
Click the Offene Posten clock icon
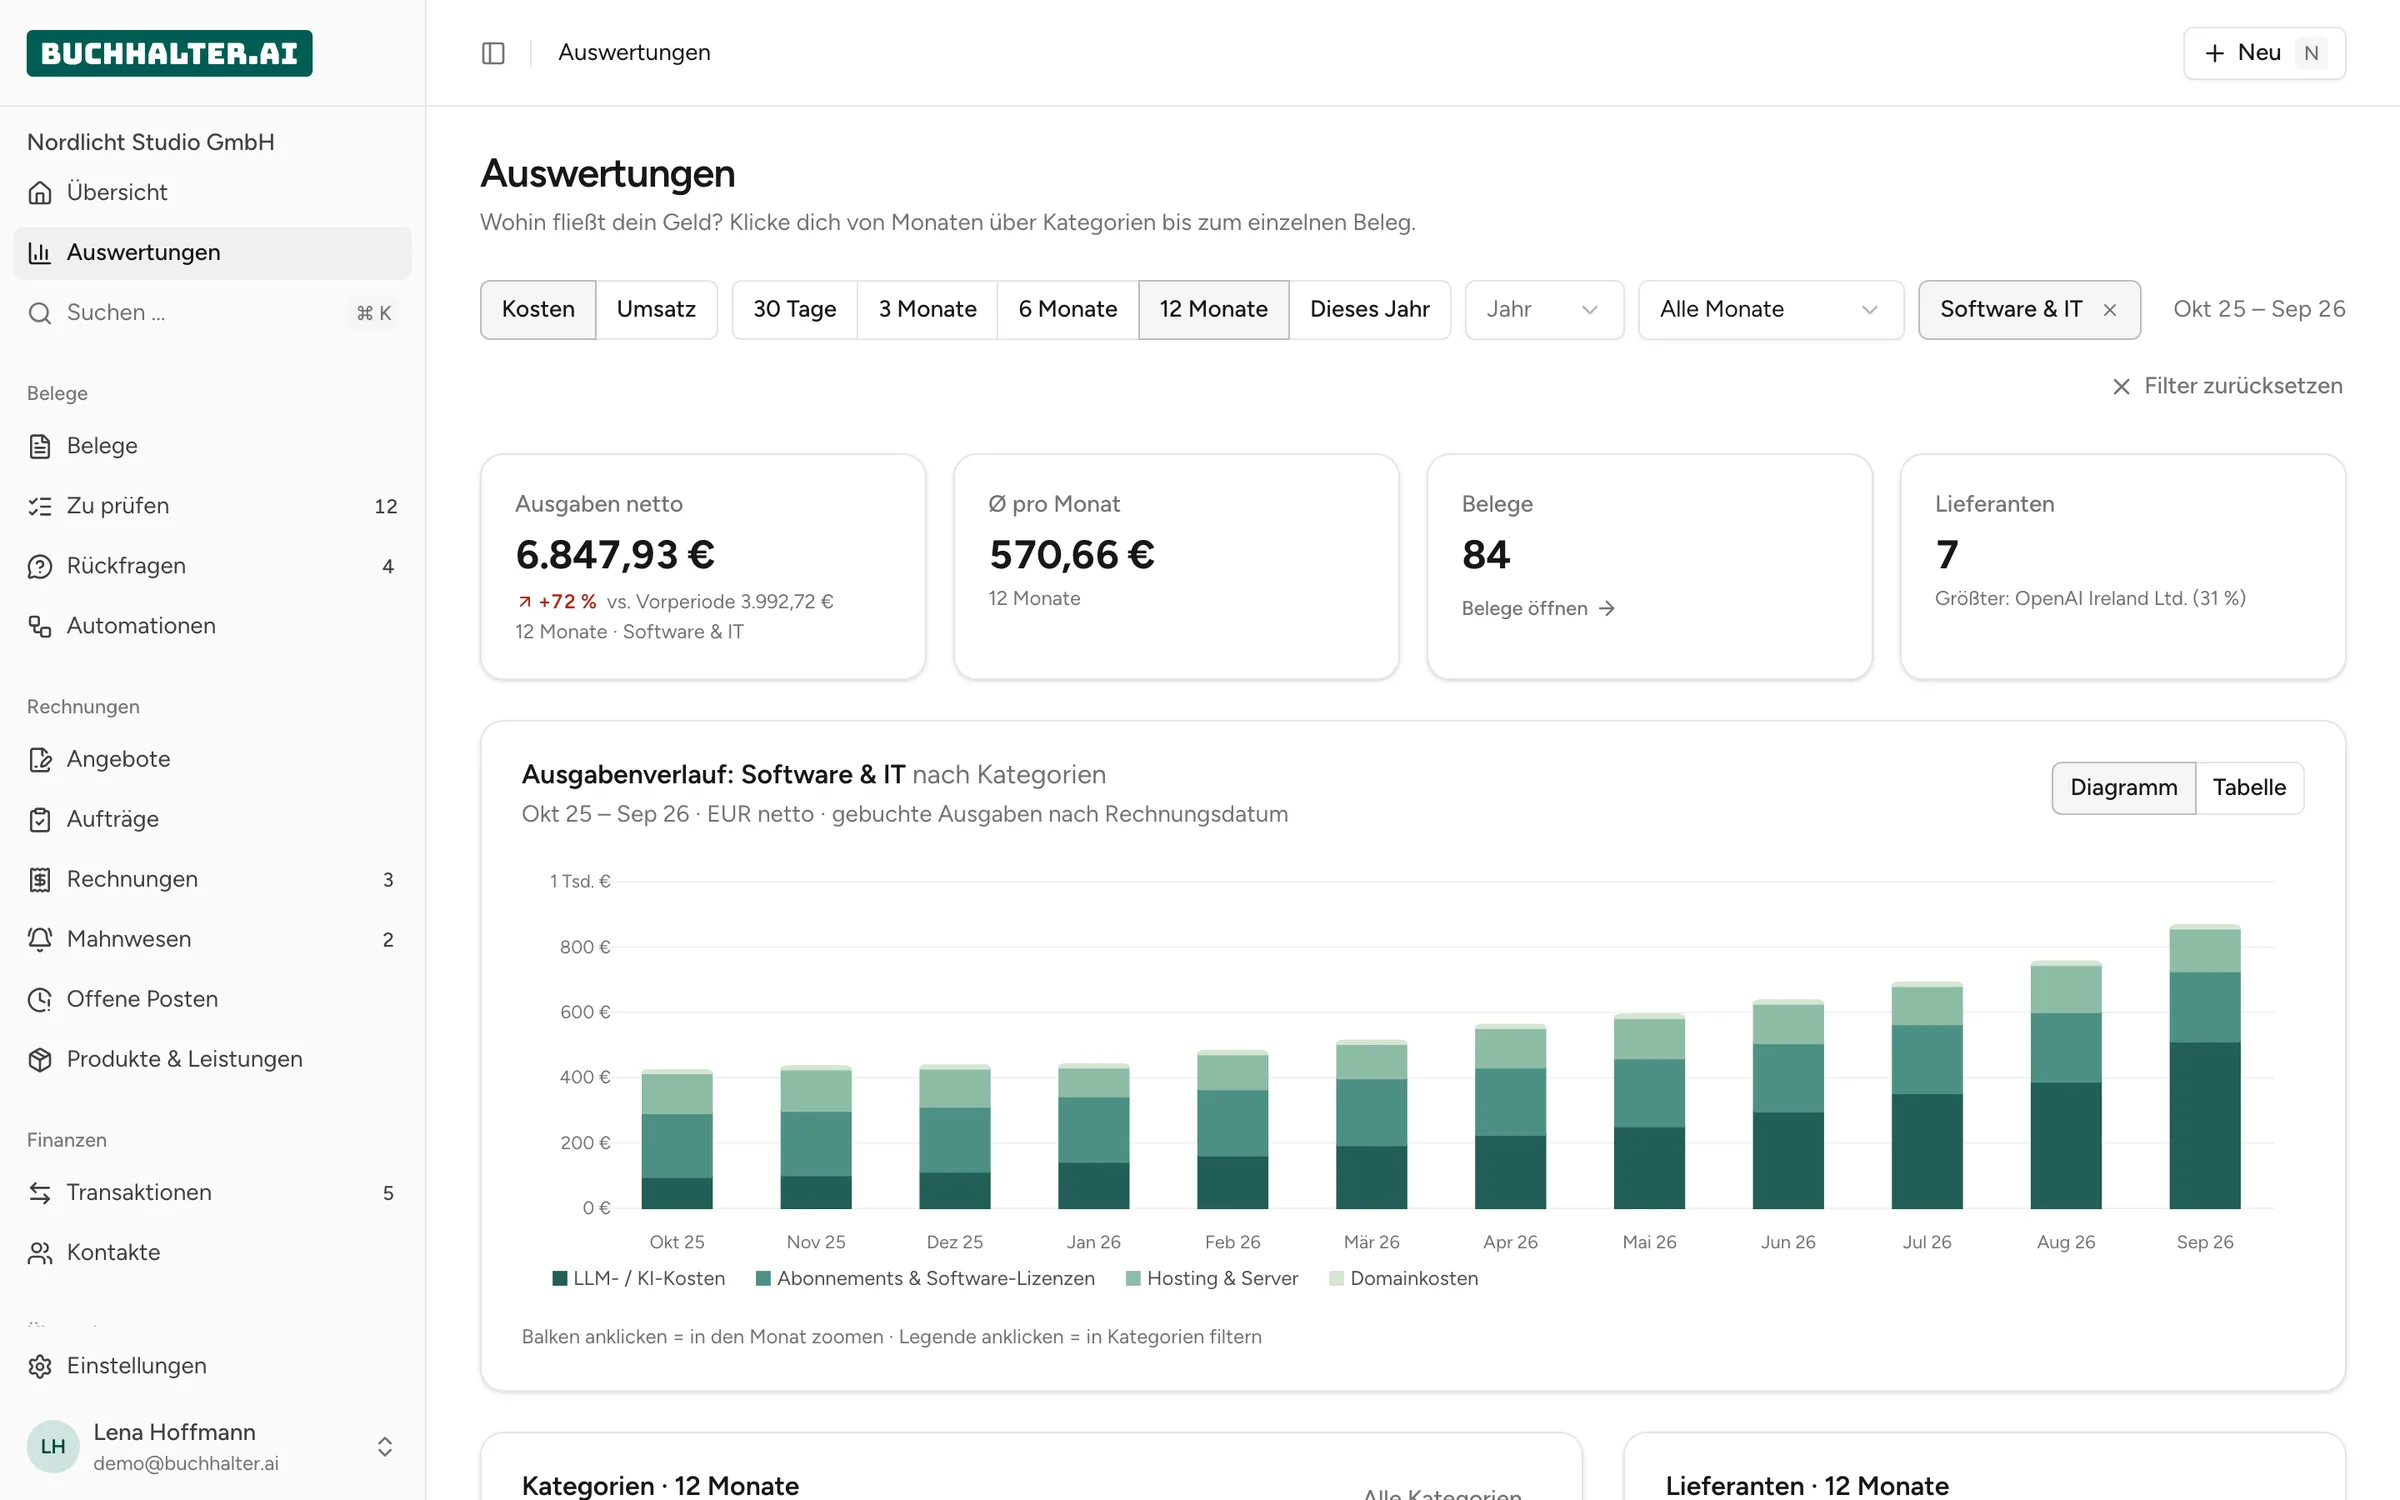[40, 999]
